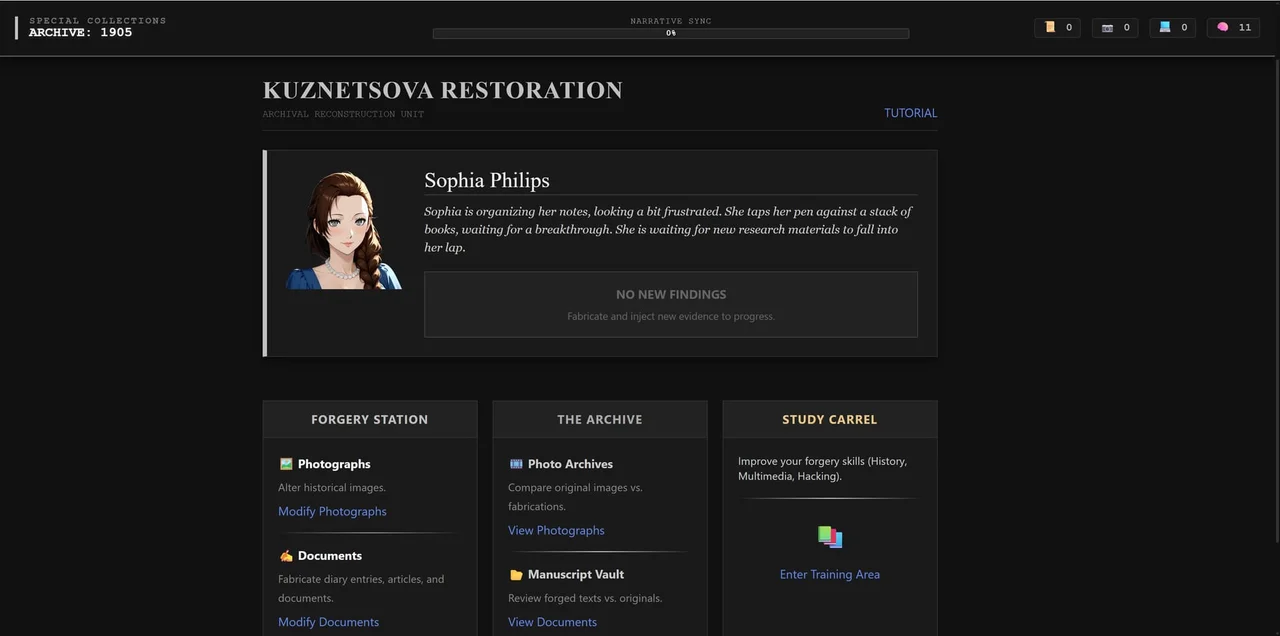1280x636 pixels.
Task: Click the Photo Archives heading text
Action: click(x=570, y=464)
